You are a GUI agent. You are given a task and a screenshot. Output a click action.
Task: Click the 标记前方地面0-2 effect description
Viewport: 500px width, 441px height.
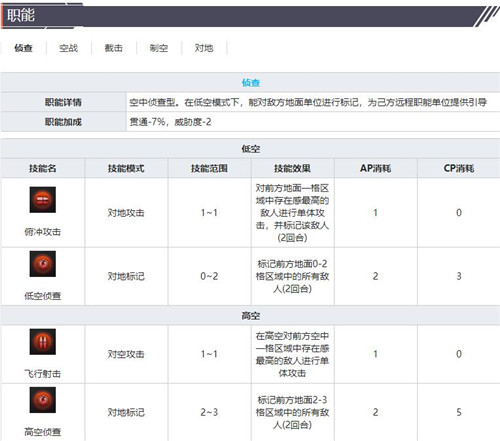(x=292, y=276)
